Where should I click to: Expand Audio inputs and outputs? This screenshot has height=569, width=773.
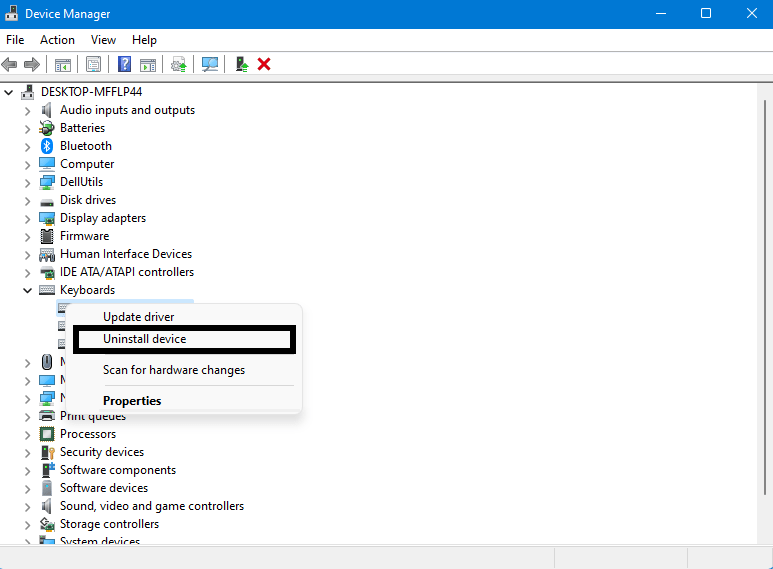[x=28, y=111]
